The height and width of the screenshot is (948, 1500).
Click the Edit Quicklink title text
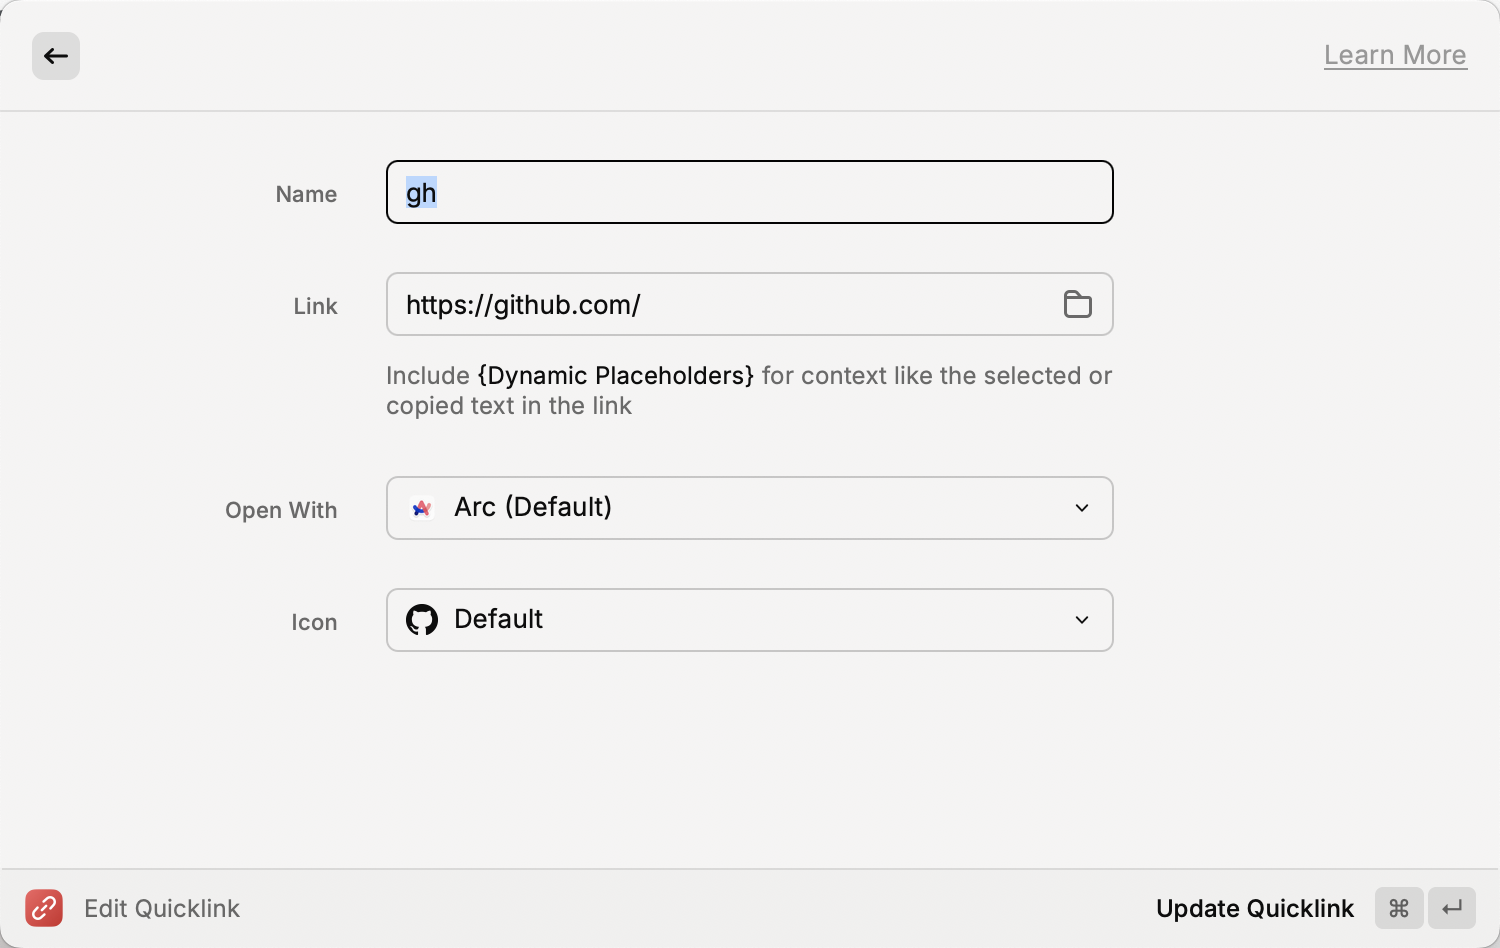point(162,908)
